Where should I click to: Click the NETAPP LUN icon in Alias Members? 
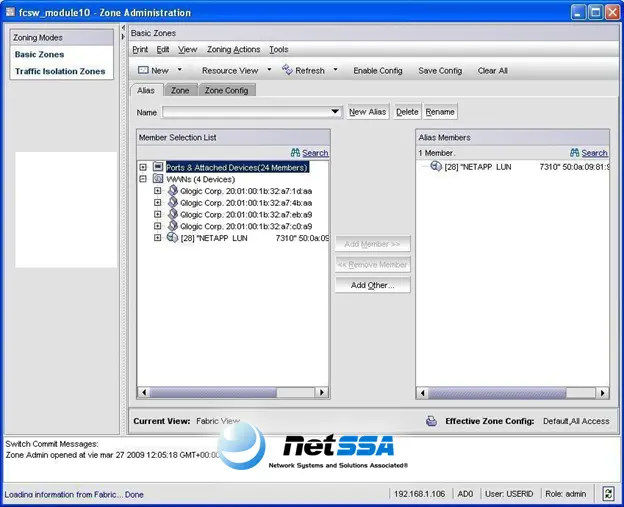436,166
